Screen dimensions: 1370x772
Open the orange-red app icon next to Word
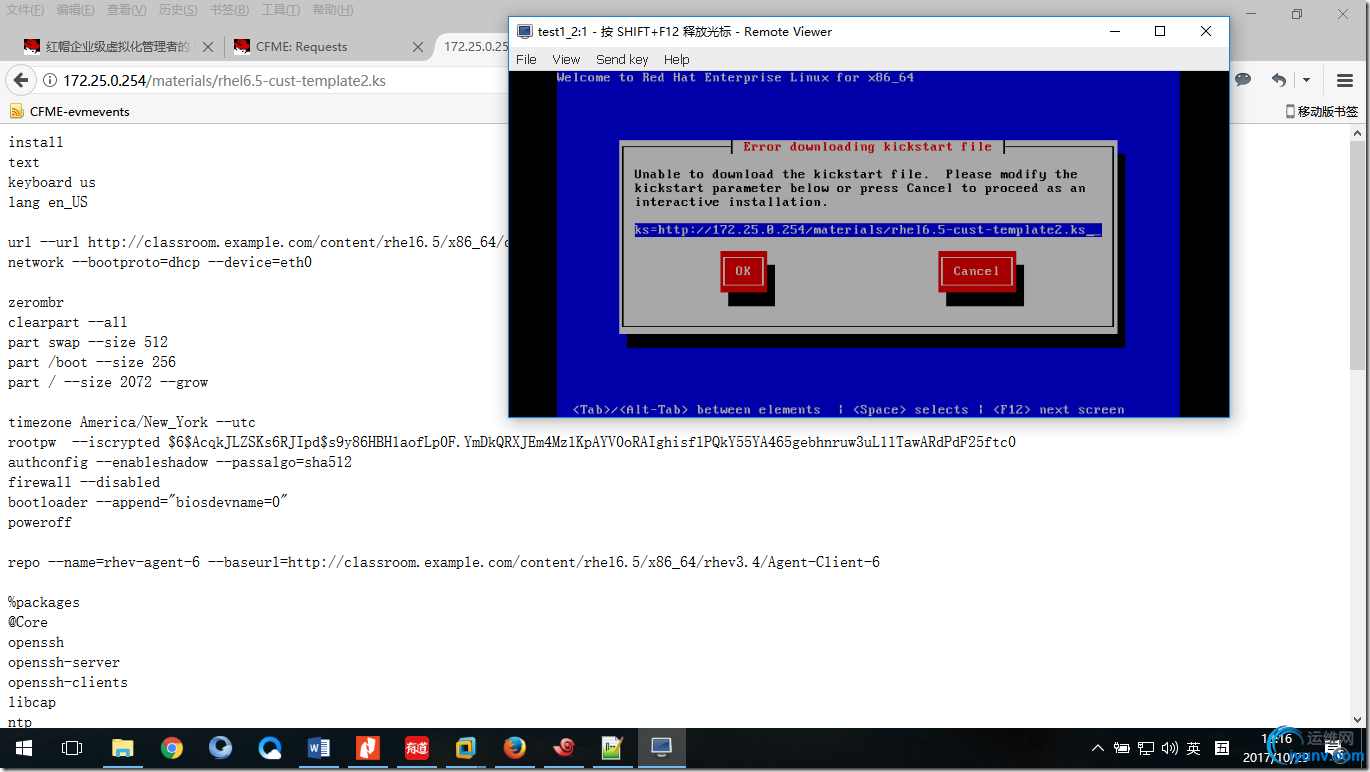(368, 748)
